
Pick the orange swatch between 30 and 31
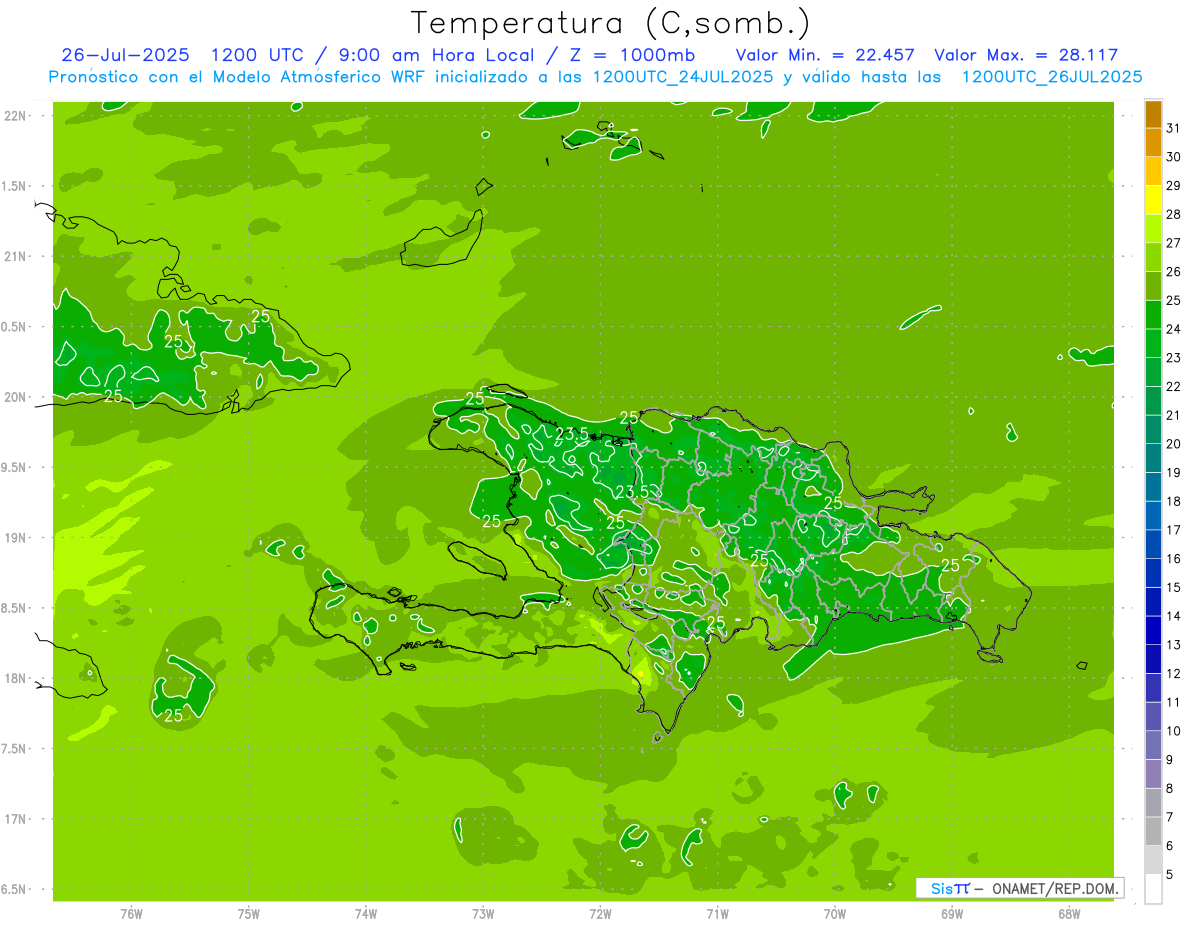(1153, 143)
